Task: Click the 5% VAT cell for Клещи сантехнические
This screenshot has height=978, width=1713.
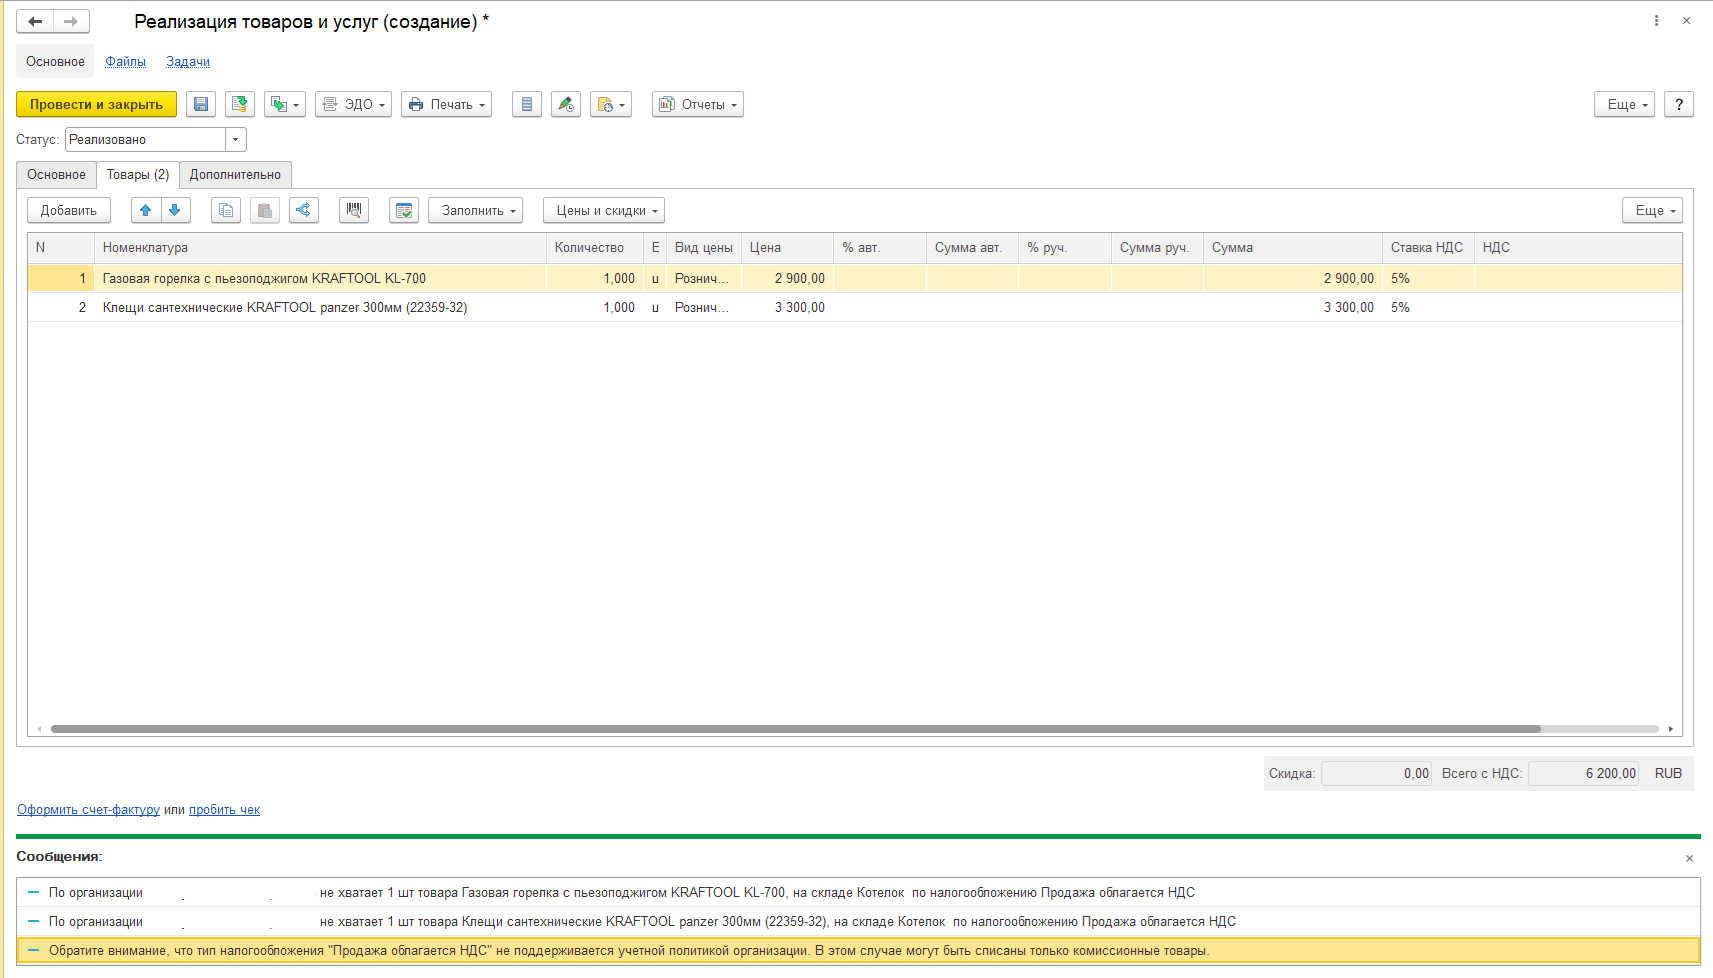Action: [1428, 307]
